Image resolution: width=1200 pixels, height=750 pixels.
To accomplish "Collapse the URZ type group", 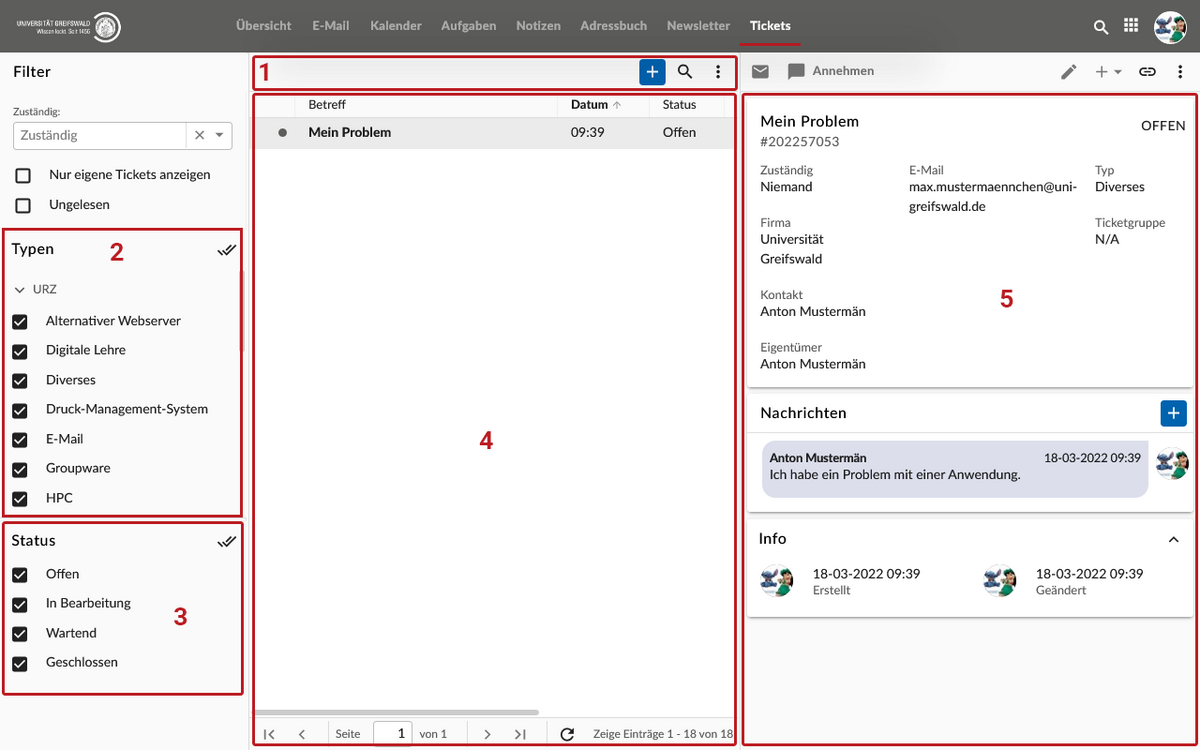I will point(20,290).
